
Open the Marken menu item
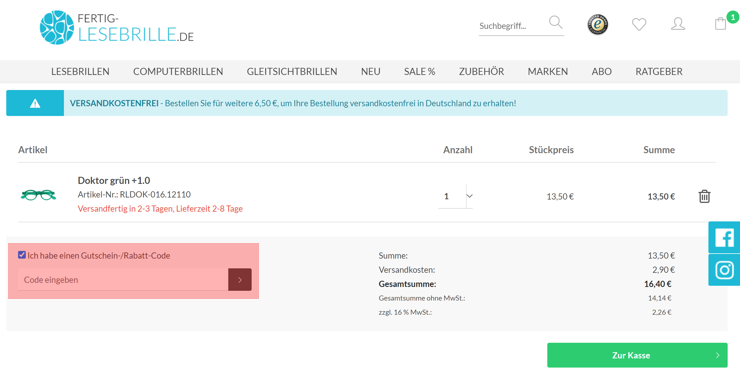tap(548, 72)
